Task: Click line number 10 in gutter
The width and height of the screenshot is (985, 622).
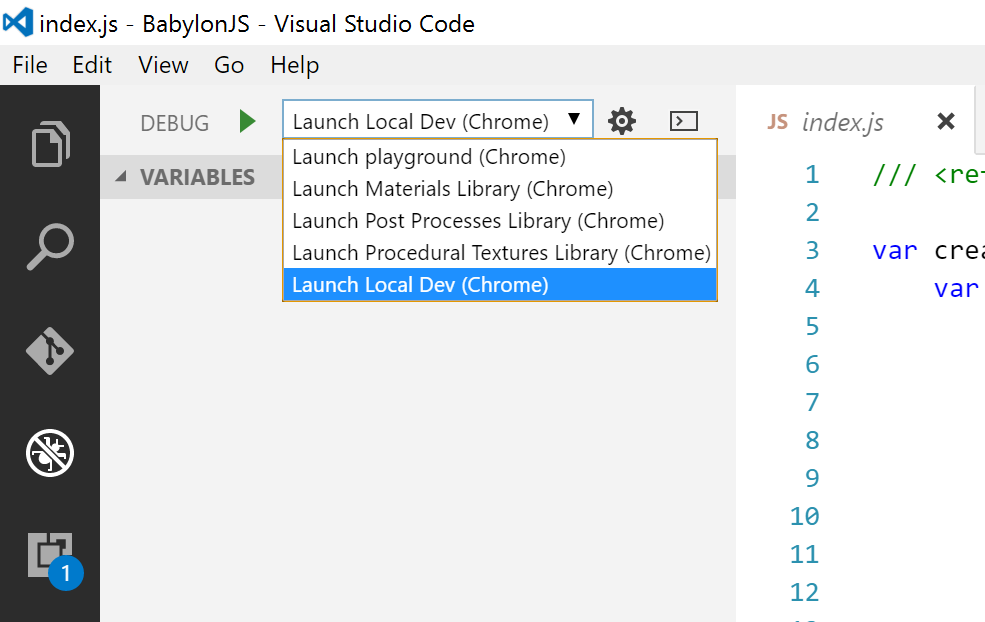Action: click(805, 516)
